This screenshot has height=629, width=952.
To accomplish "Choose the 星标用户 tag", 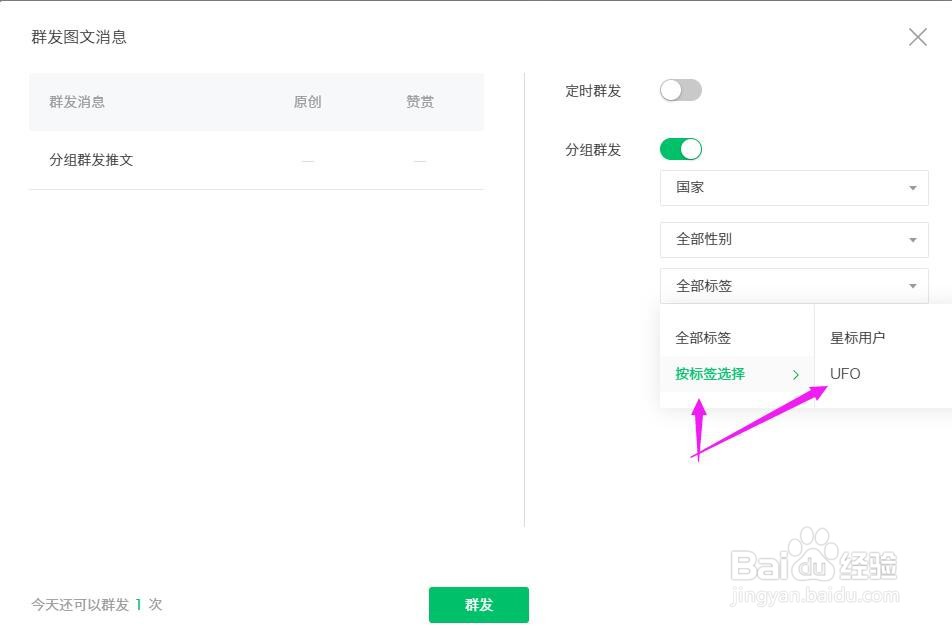I will (857, 338).
